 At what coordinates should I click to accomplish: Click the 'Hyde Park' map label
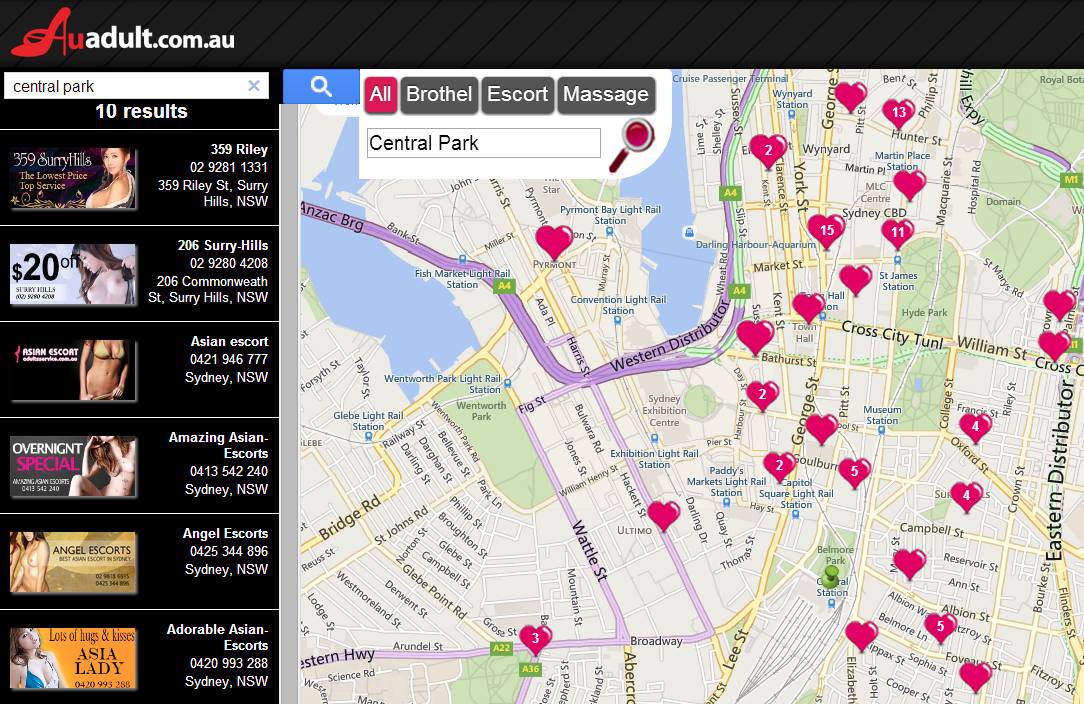[x=924, y=313]
